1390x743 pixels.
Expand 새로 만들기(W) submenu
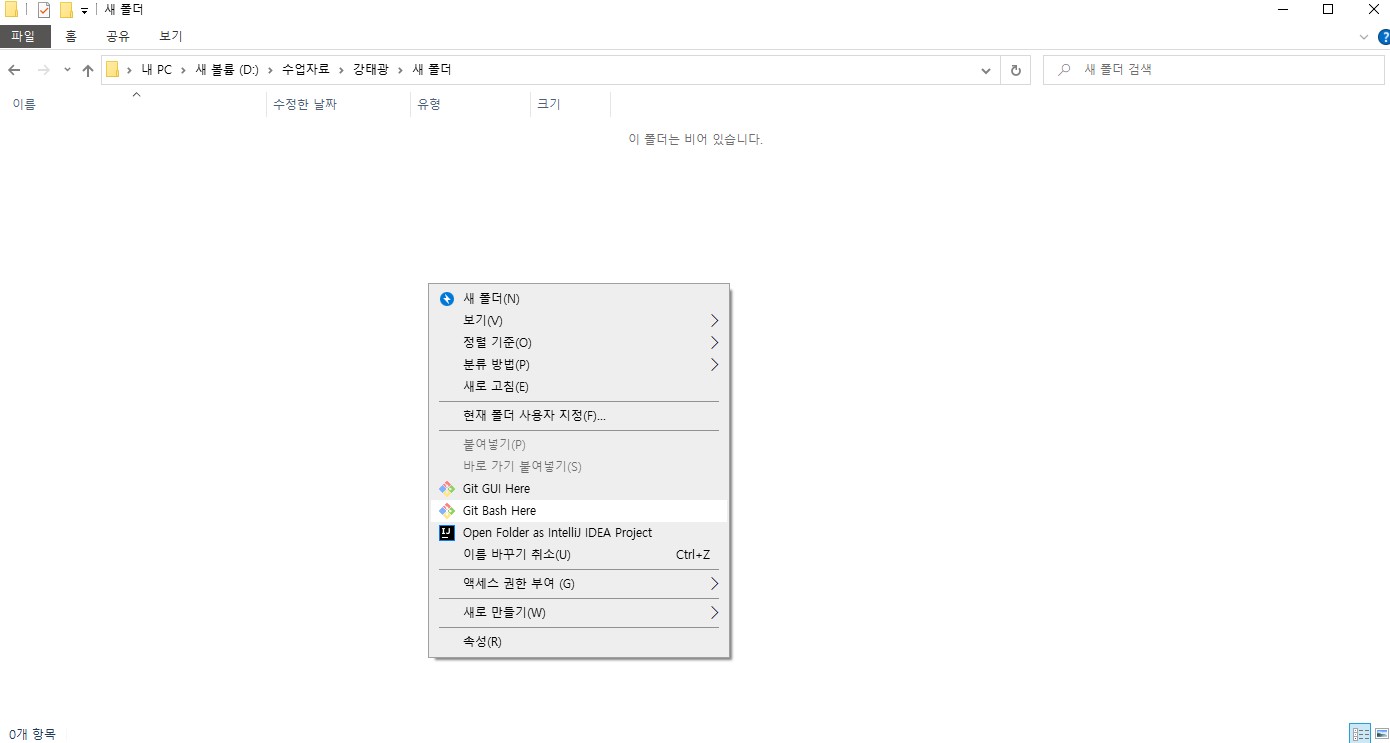point(579,612)
